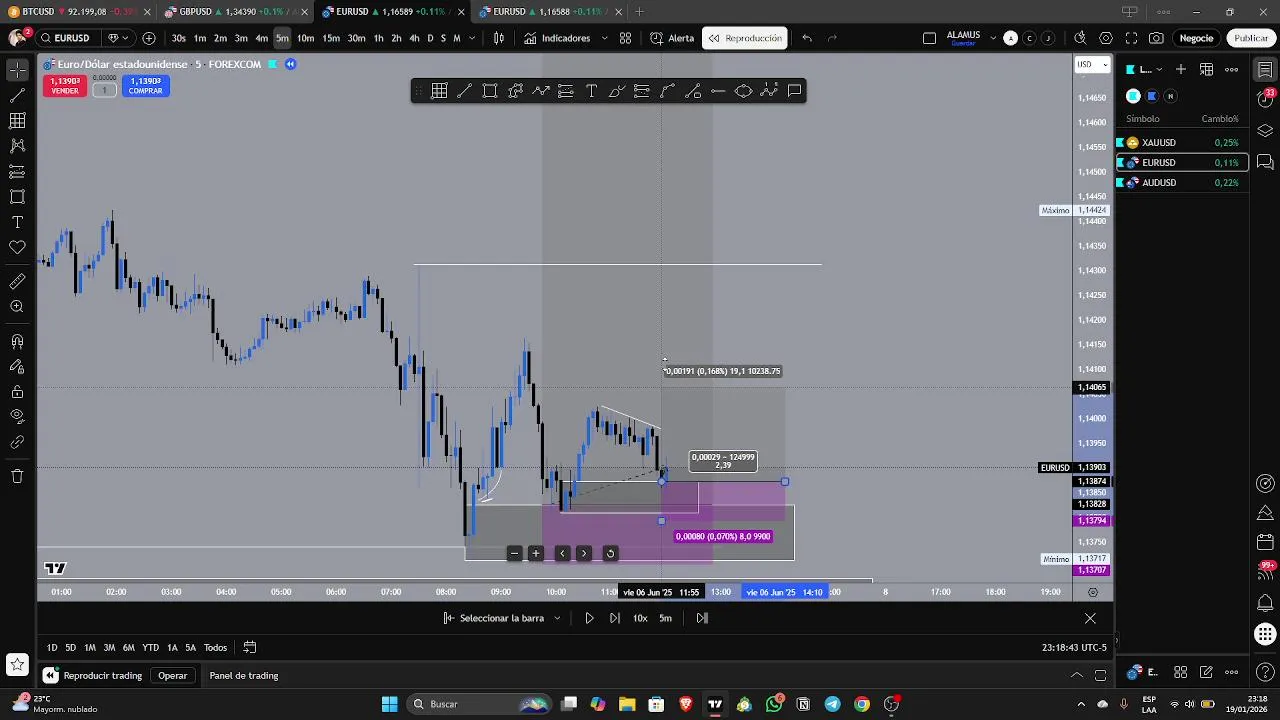Click the Alerta button
Image resolution: width=1280 pixels, height=720 pixels.
coord(672,38)
